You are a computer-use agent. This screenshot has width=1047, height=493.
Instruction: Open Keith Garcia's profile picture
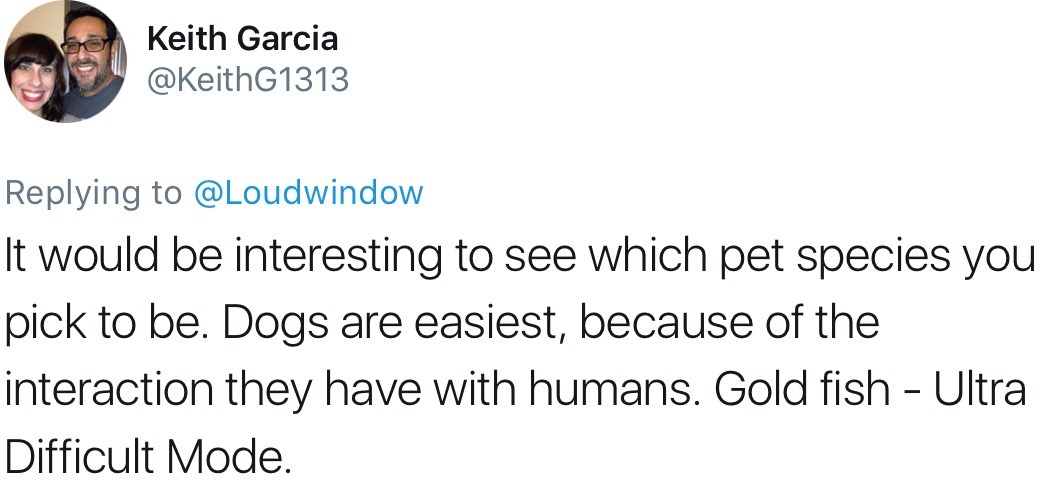coord(65,62)
